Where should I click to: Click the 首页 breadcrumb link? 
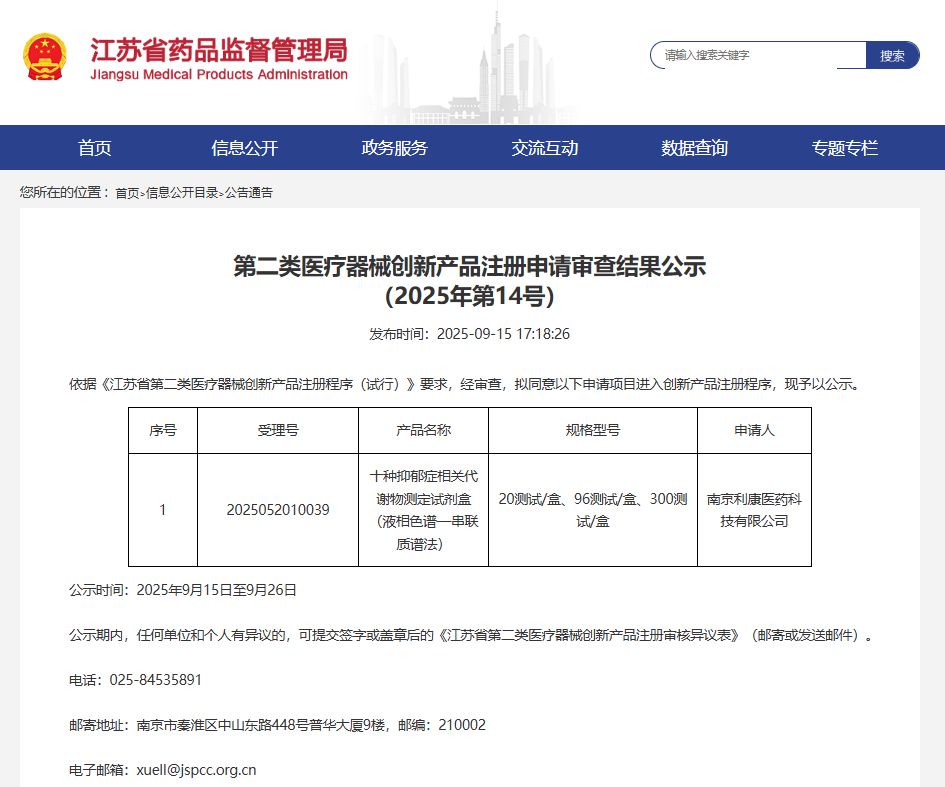click(x=127, y=193)
